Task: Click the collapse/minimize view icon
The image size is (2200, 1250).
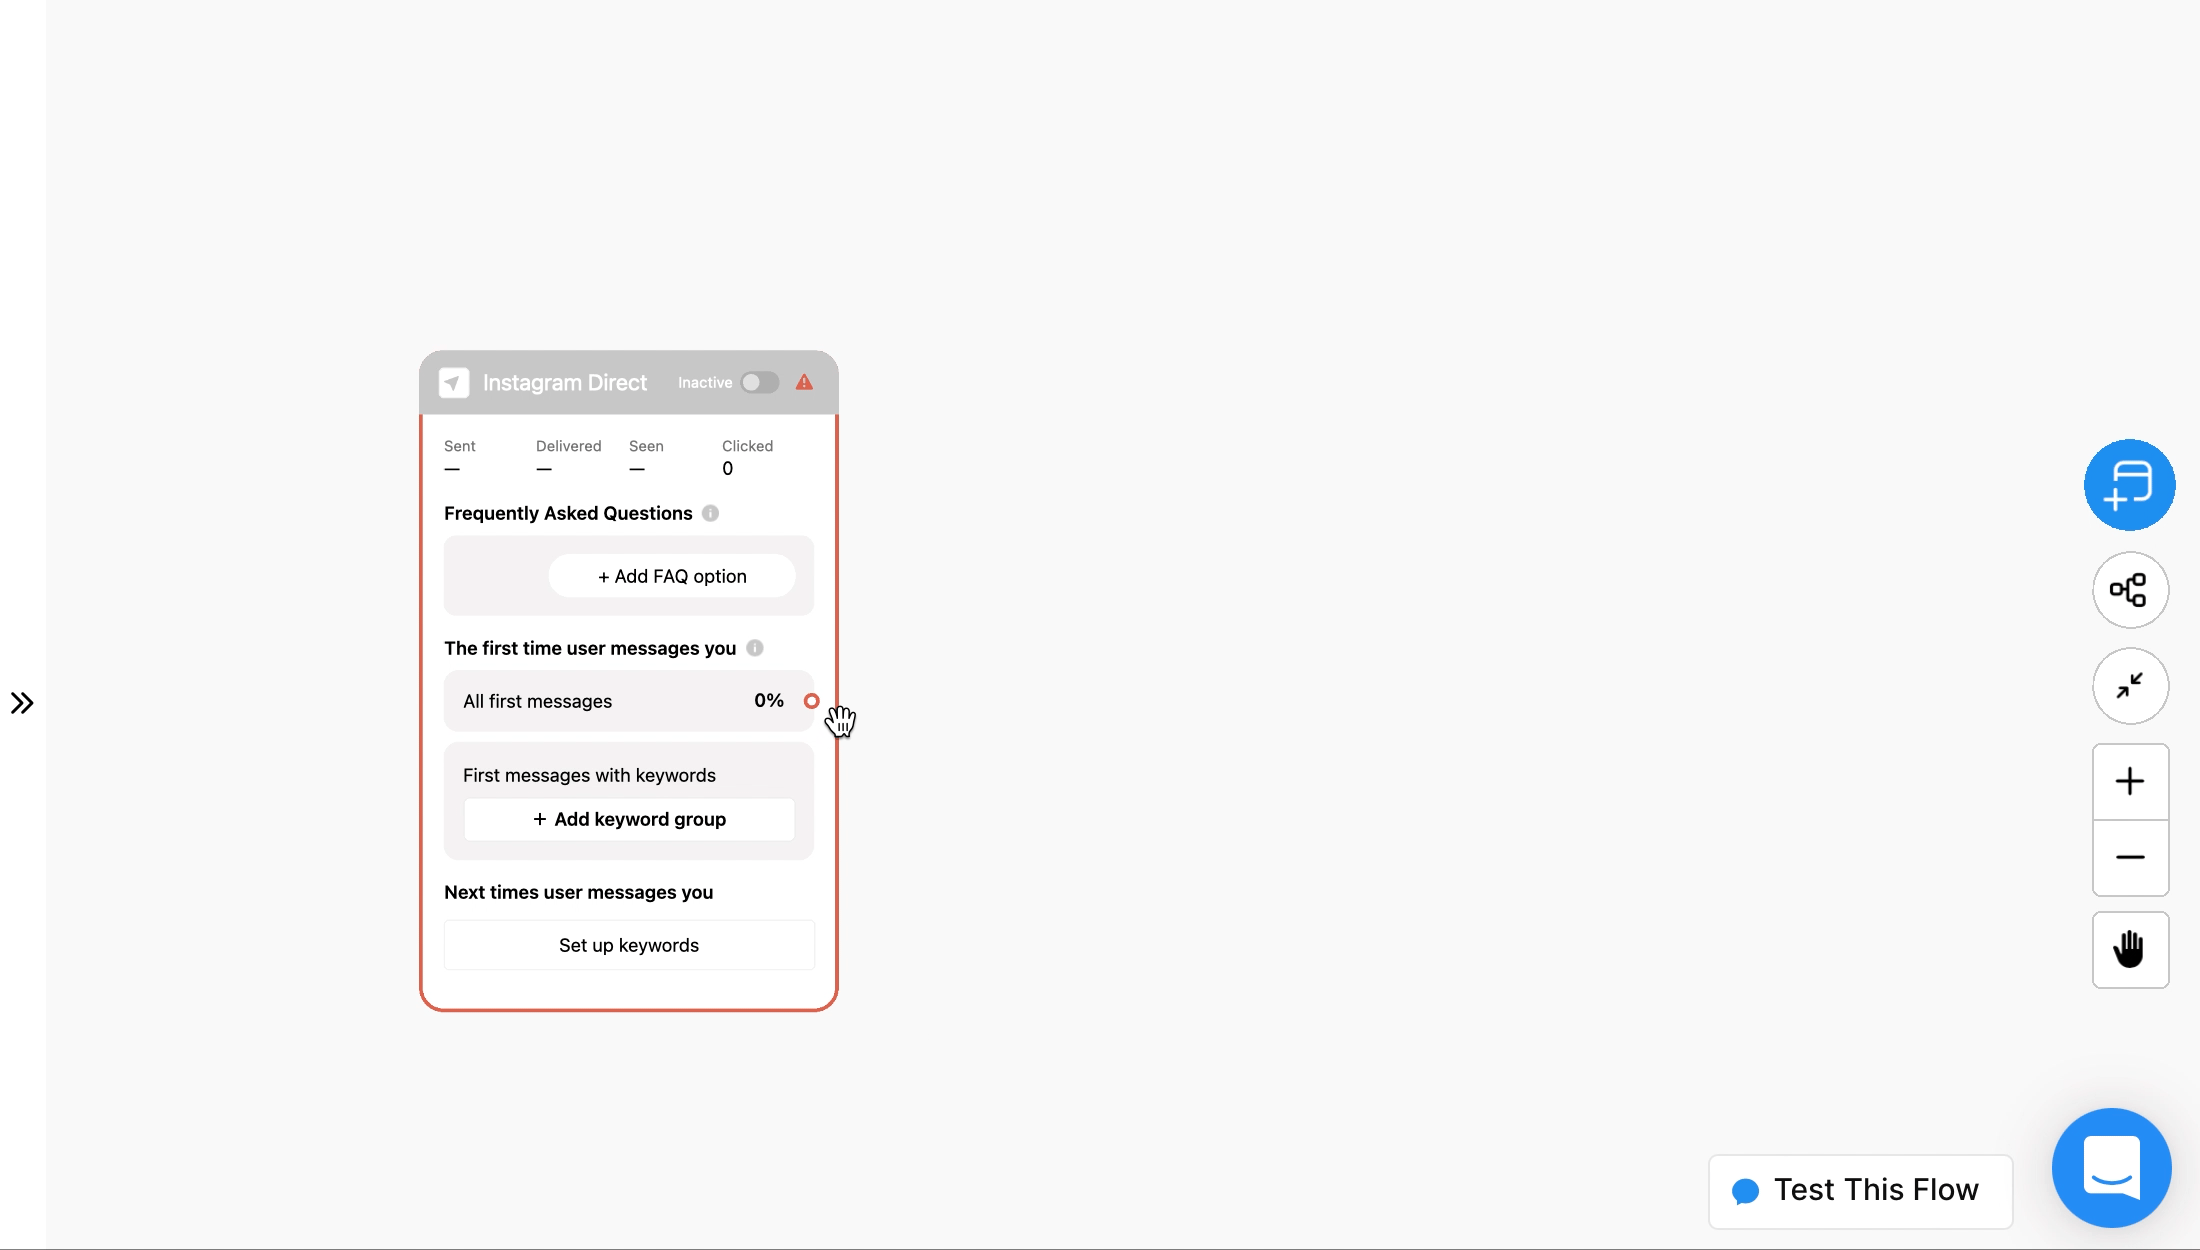Action: coord(2129,686)
